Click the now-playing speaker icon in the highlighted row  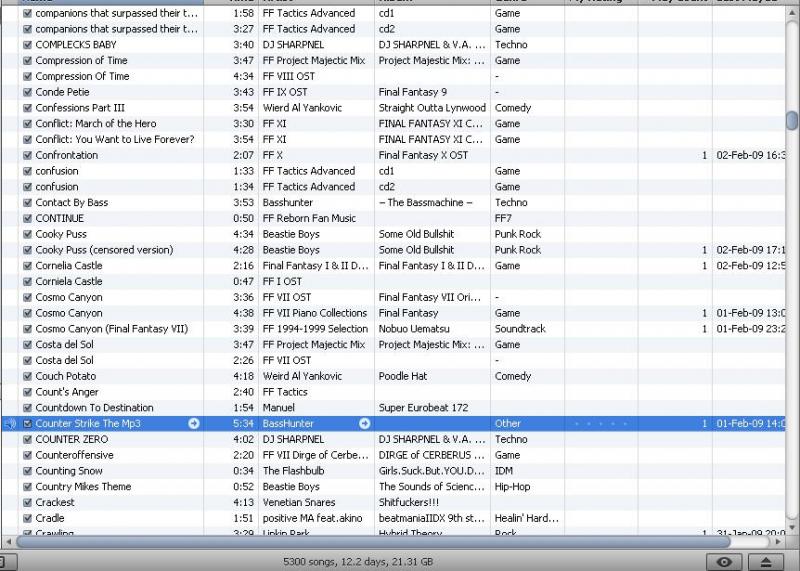click(11, 424)
